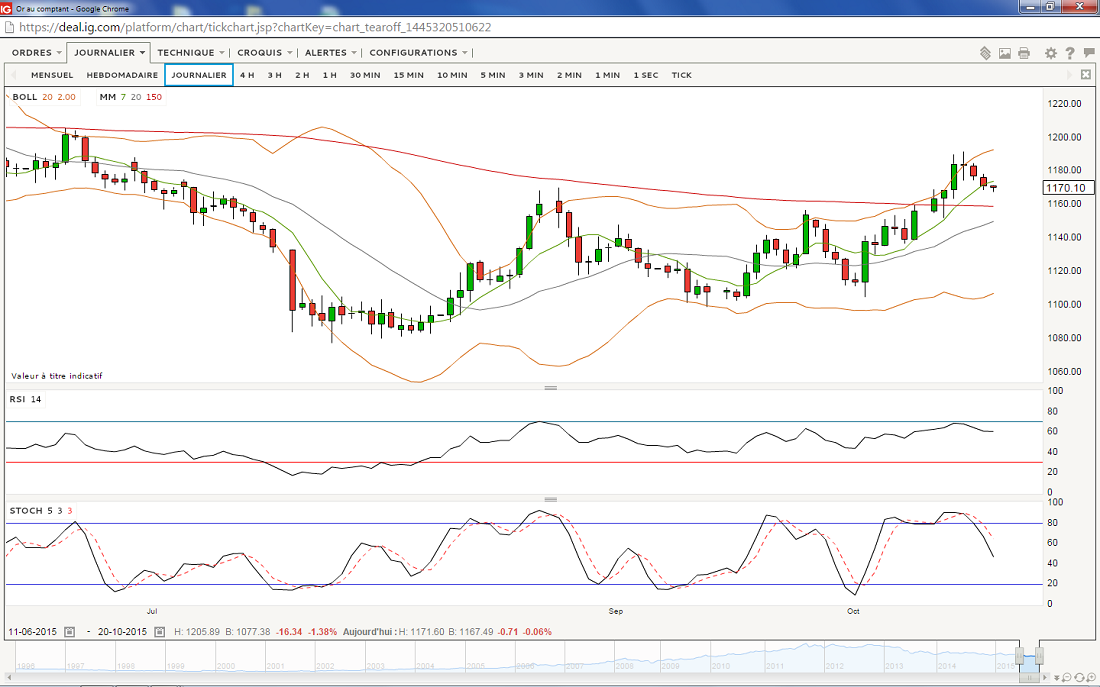1100x687 pixels.
Task: Save chart as image icon
Action: point(1005,53)
